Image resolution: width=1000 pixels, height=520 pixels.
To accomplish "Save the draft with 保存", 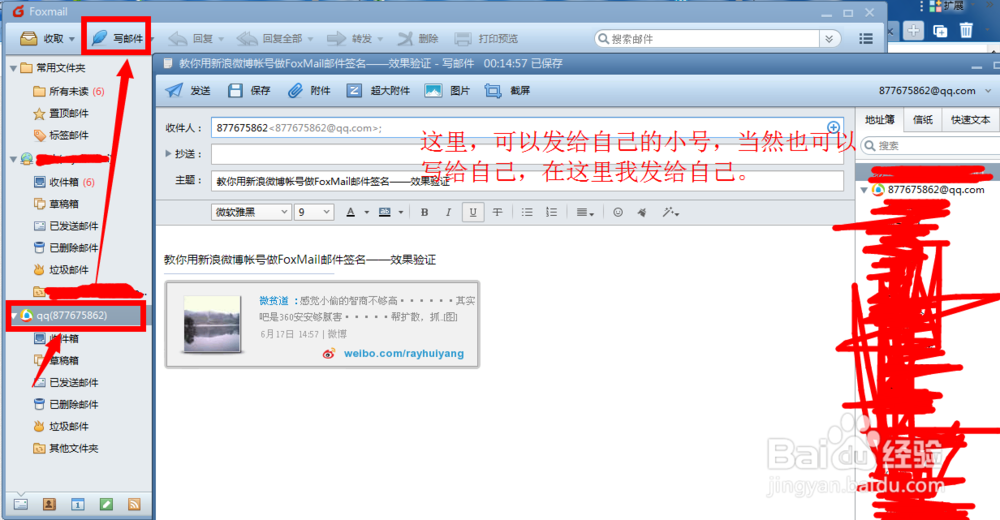I will coord(249,91).
